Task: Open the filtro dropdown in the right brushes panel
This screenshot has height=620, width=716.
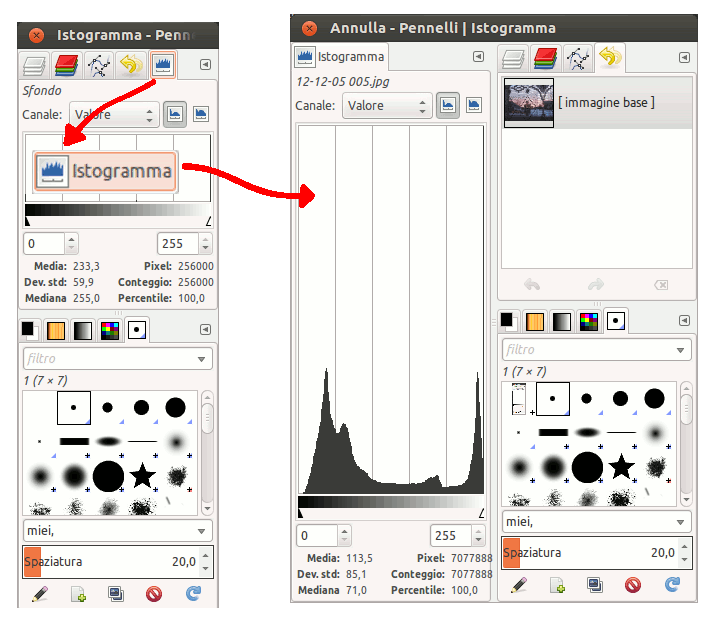Action: (x=597, y=350)
